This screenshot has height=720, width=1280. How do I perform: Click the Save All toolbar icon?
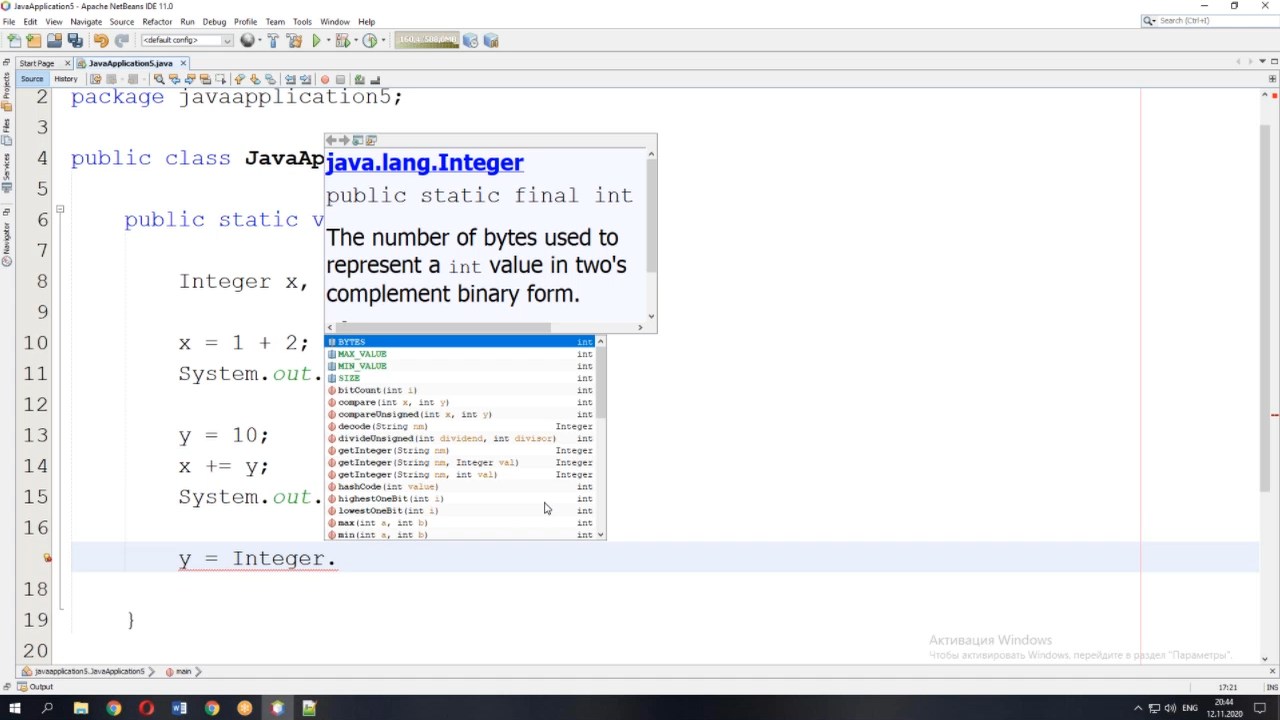coord(75,41)
